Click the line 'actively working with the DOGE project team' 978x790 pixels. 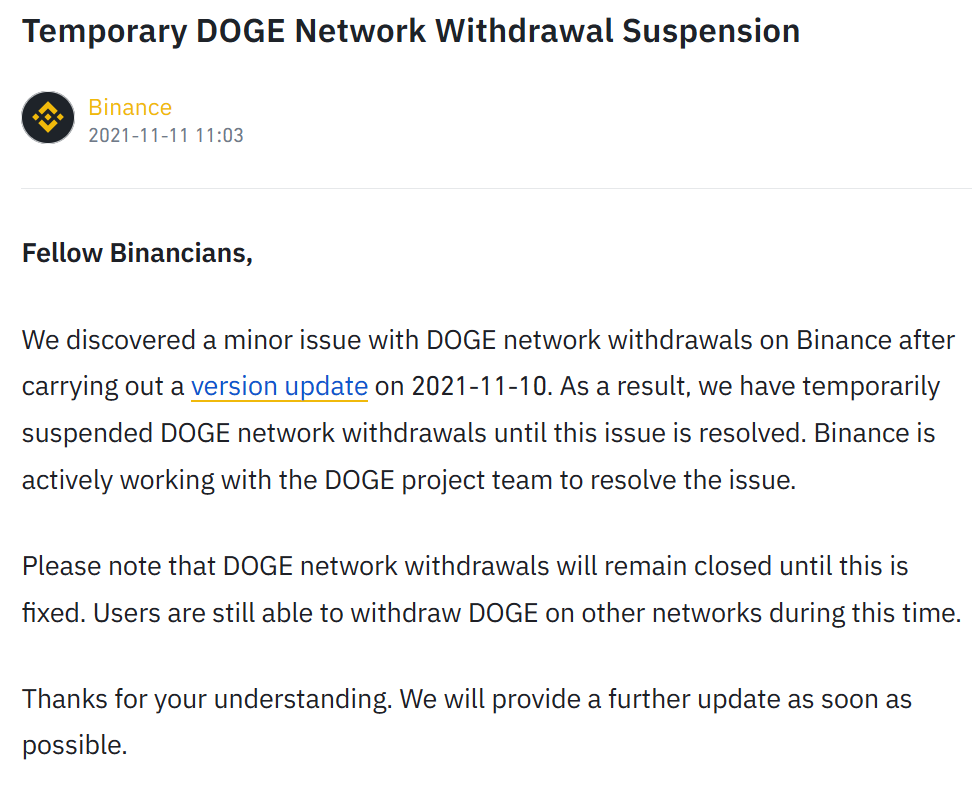(x=409, y=480)
